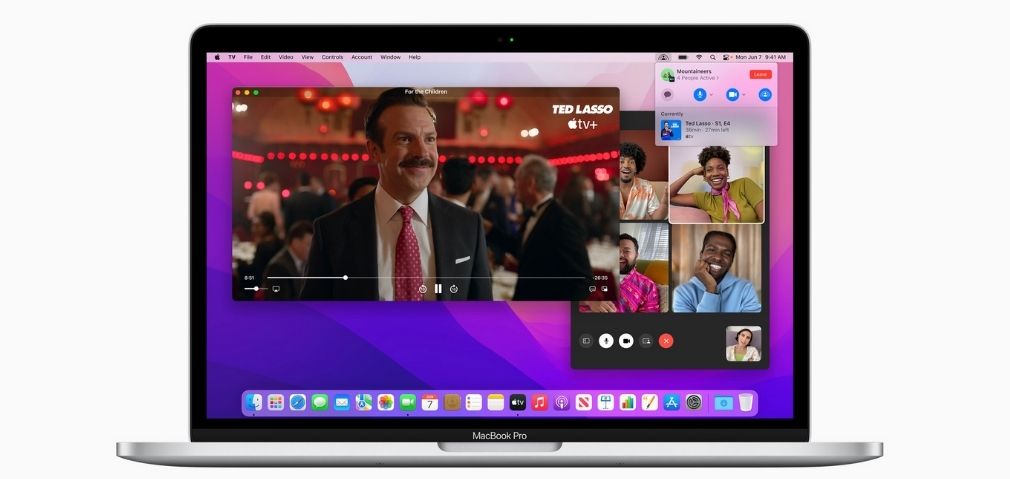Leave the Mountaineers SharePlay session

760,75
